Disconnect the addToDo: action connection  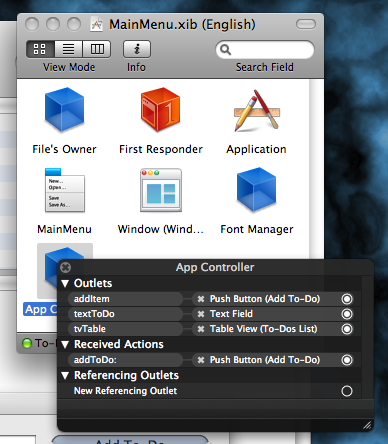(201, 360)
